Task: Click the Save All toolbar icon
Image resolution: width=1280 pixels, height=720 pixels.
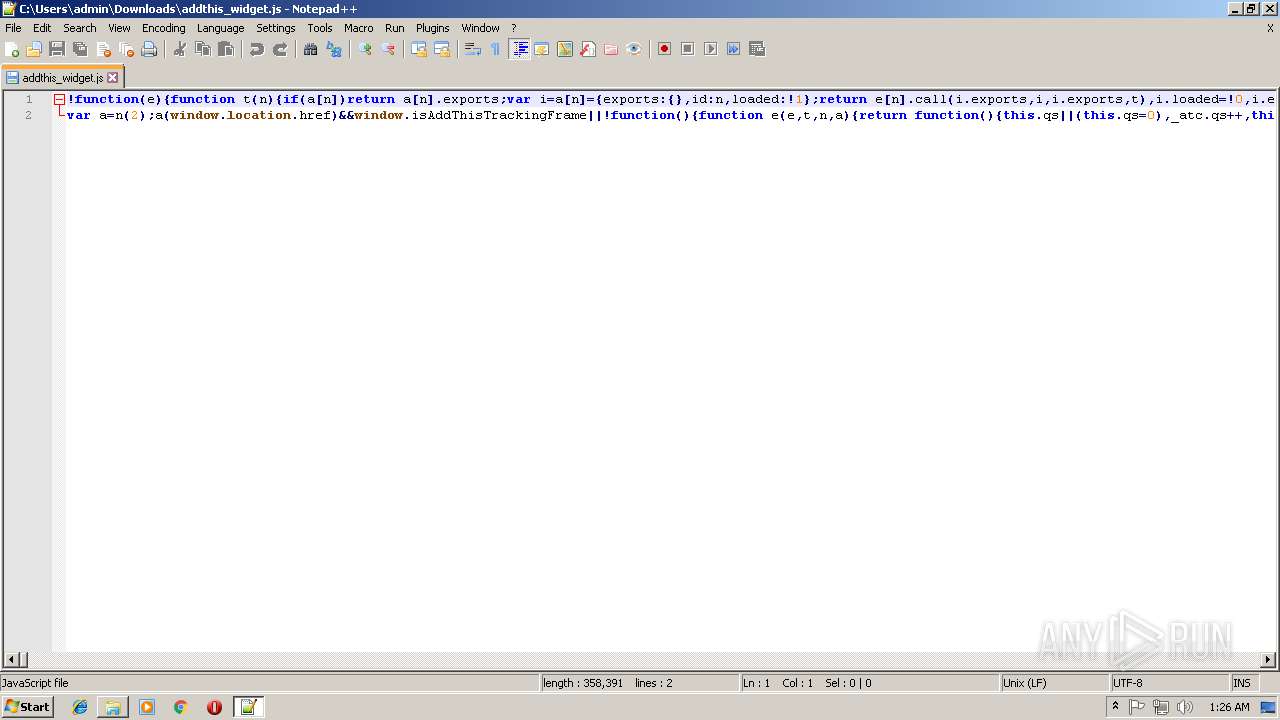Action: click(80, 49)
